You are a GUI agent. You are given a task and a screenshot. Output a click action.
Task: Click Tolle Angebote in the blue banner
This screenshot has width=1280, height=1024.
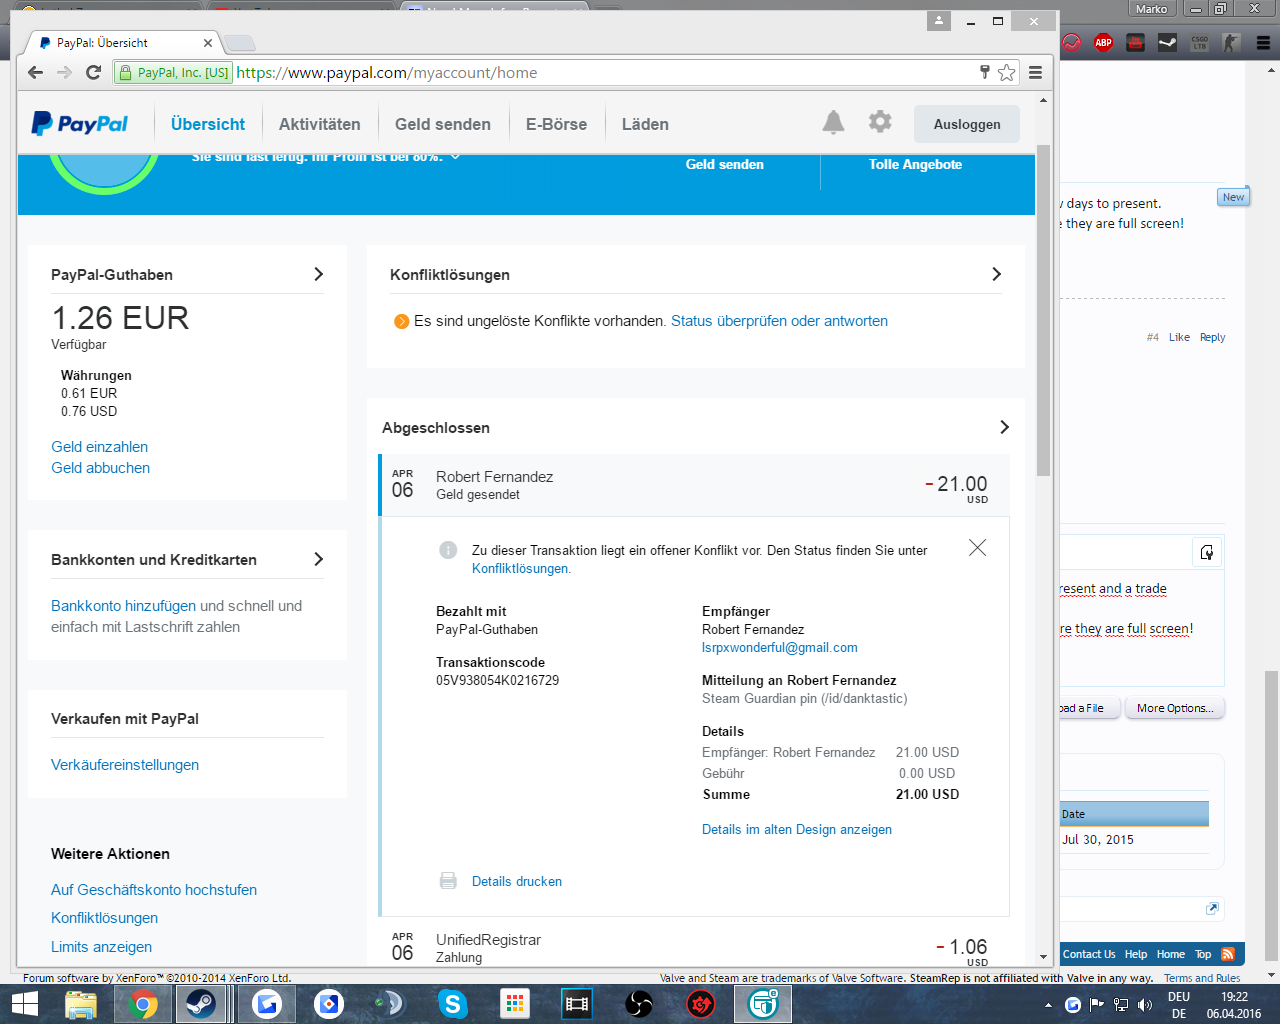(915, 164)
